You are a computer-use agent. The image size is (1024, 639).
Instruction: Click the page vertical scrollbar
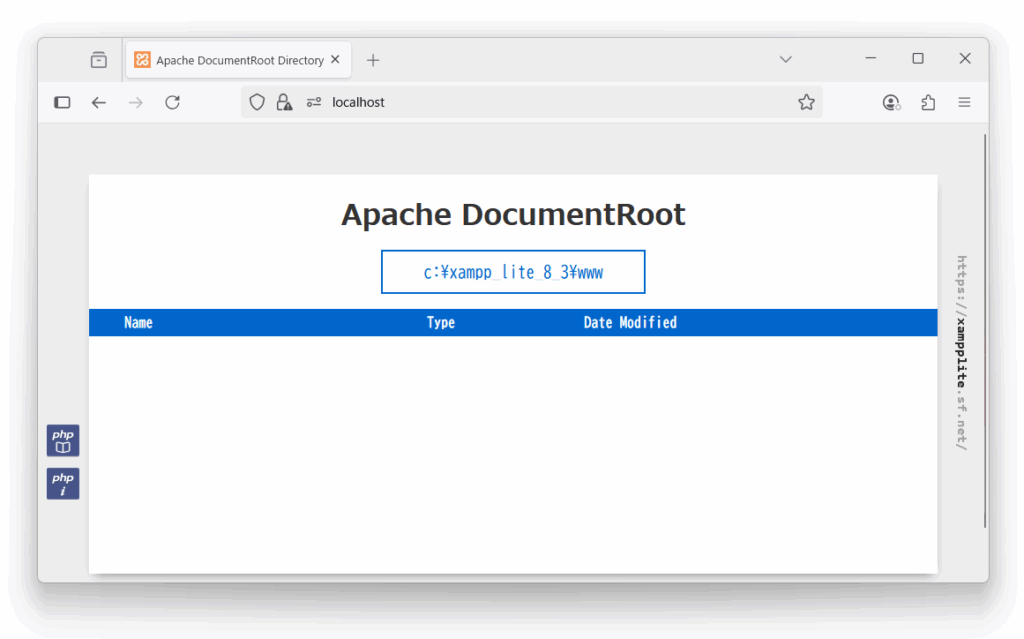tap(985, 331)
